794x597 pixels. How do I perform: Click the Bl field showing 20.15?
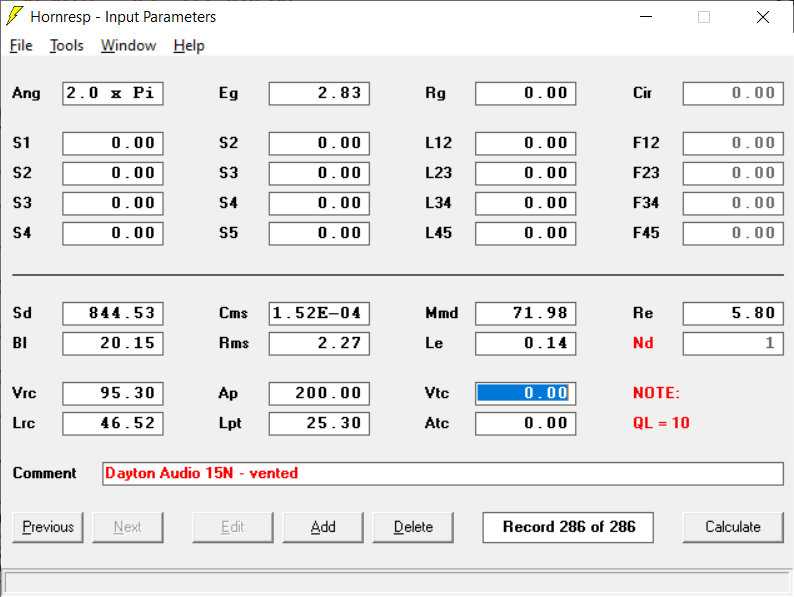[x=113, y=343]
